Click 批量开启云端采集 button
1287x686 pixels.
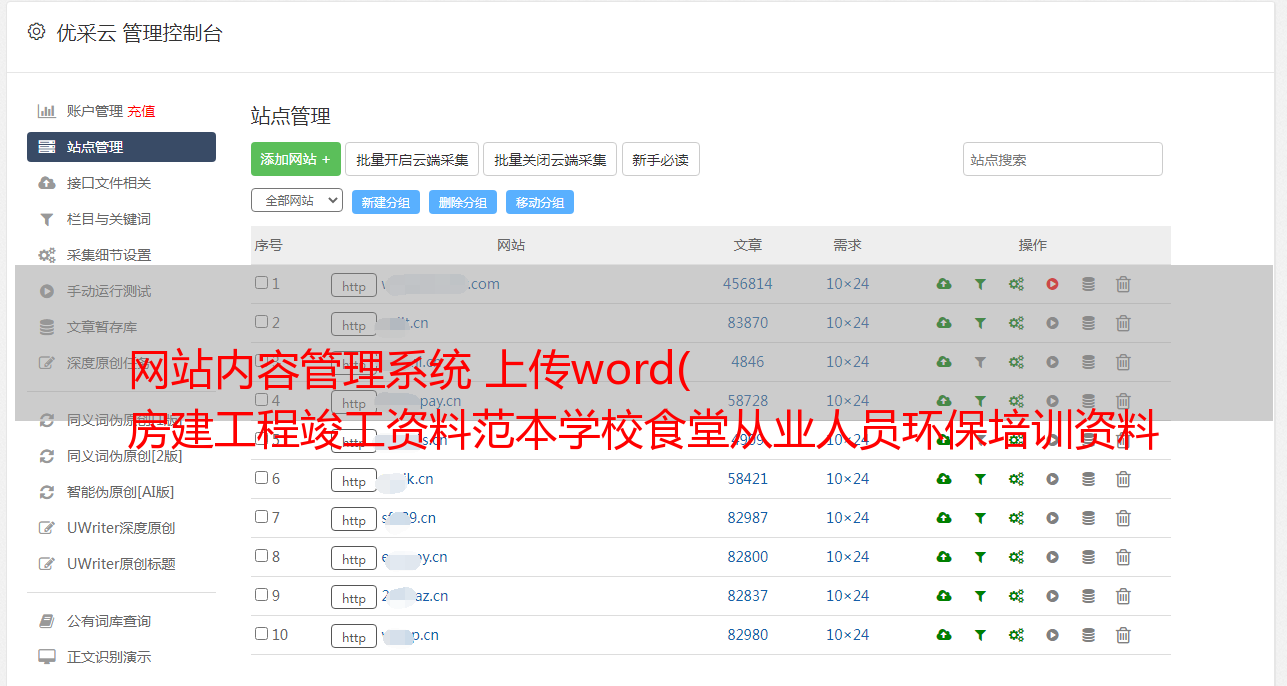412,159
